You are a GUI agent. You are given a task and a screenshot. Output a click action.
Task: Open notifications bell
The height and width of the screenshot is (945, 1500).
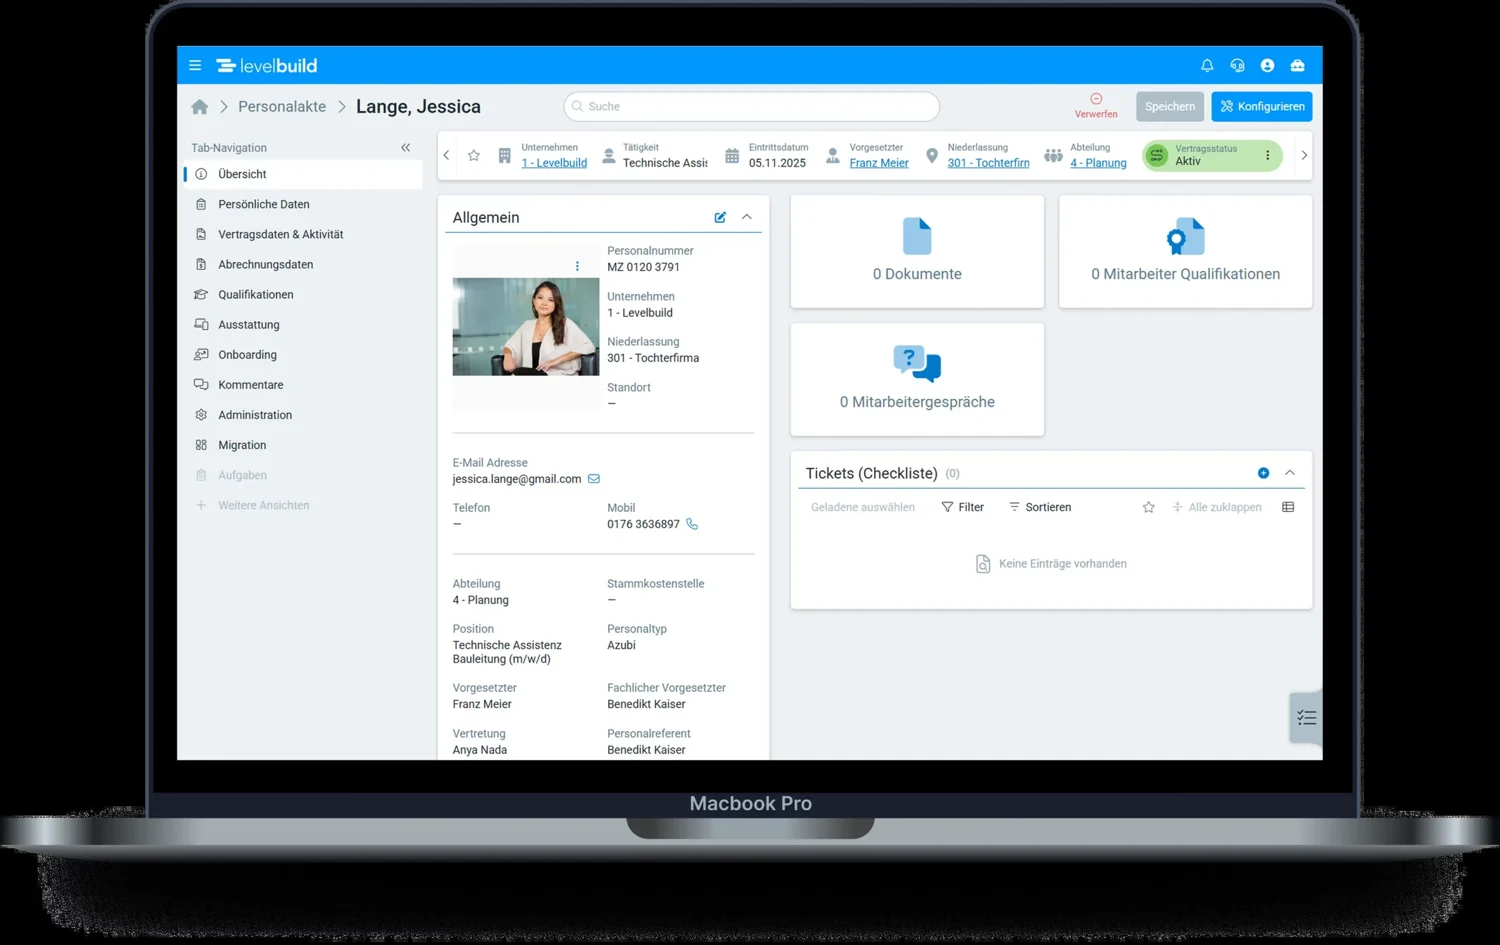click(1207, 66)
